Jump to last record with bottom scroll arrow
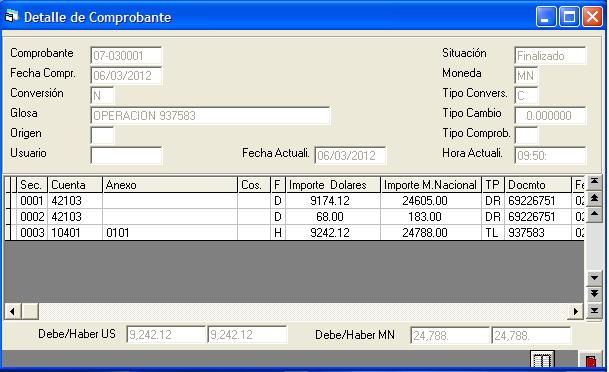This screenshot has height=372, width=609. pyautogui.click(x=594, y=310)
